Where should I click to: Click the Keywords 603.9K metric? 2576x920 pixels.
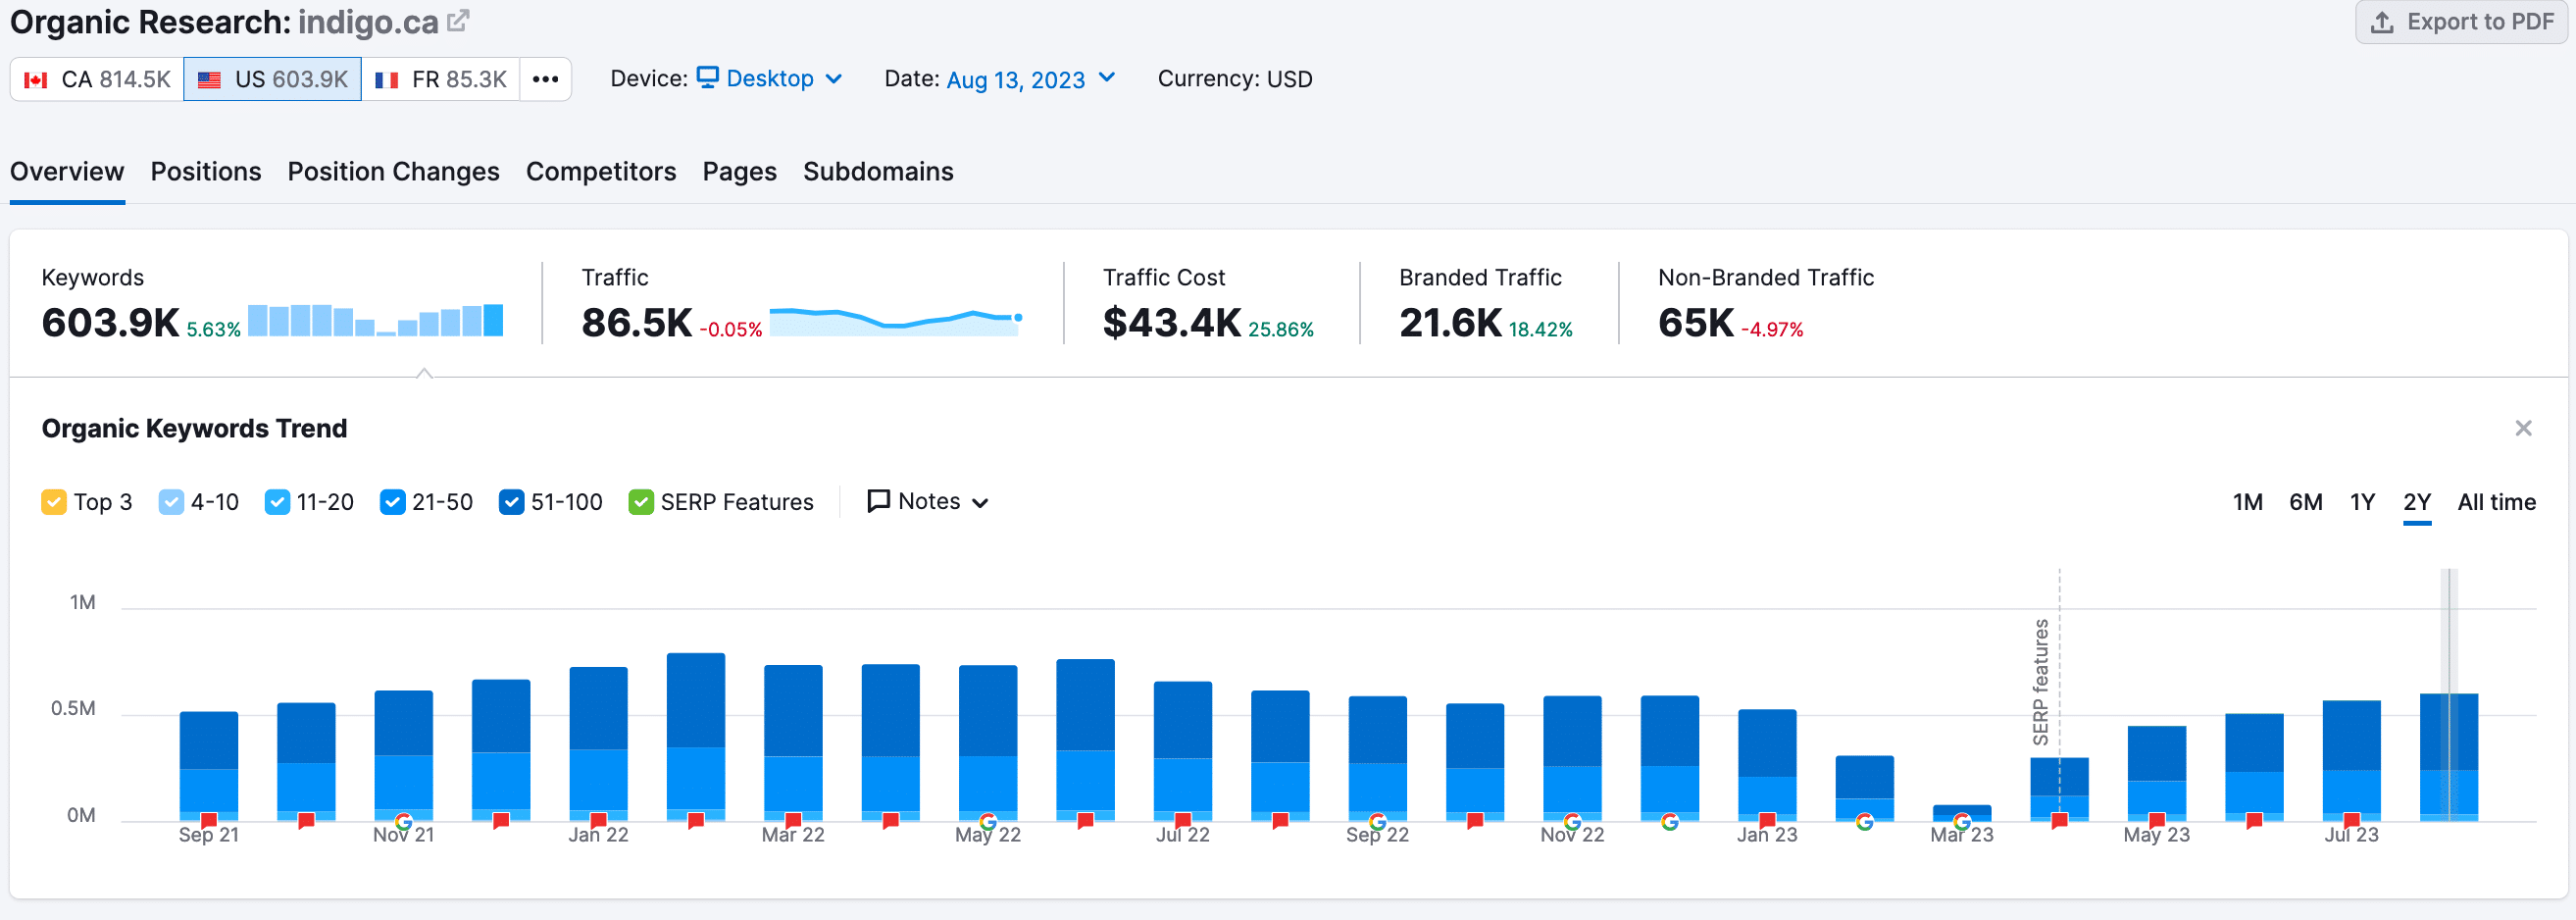[x=110, y=322]
